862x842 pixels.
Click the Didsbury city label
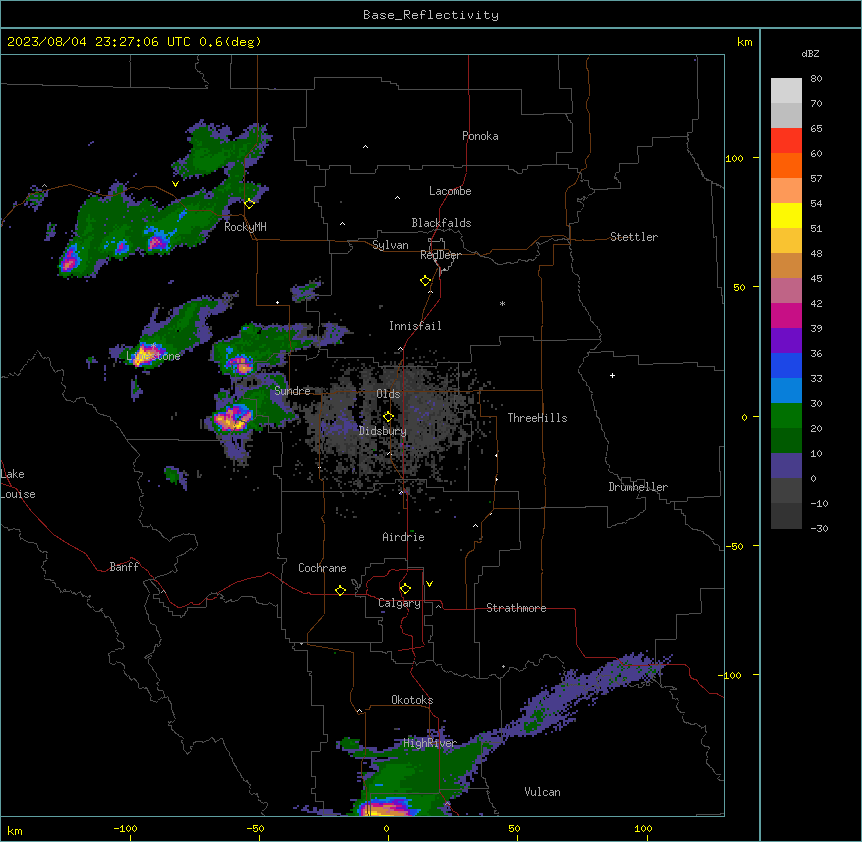[x=383, y=431]
